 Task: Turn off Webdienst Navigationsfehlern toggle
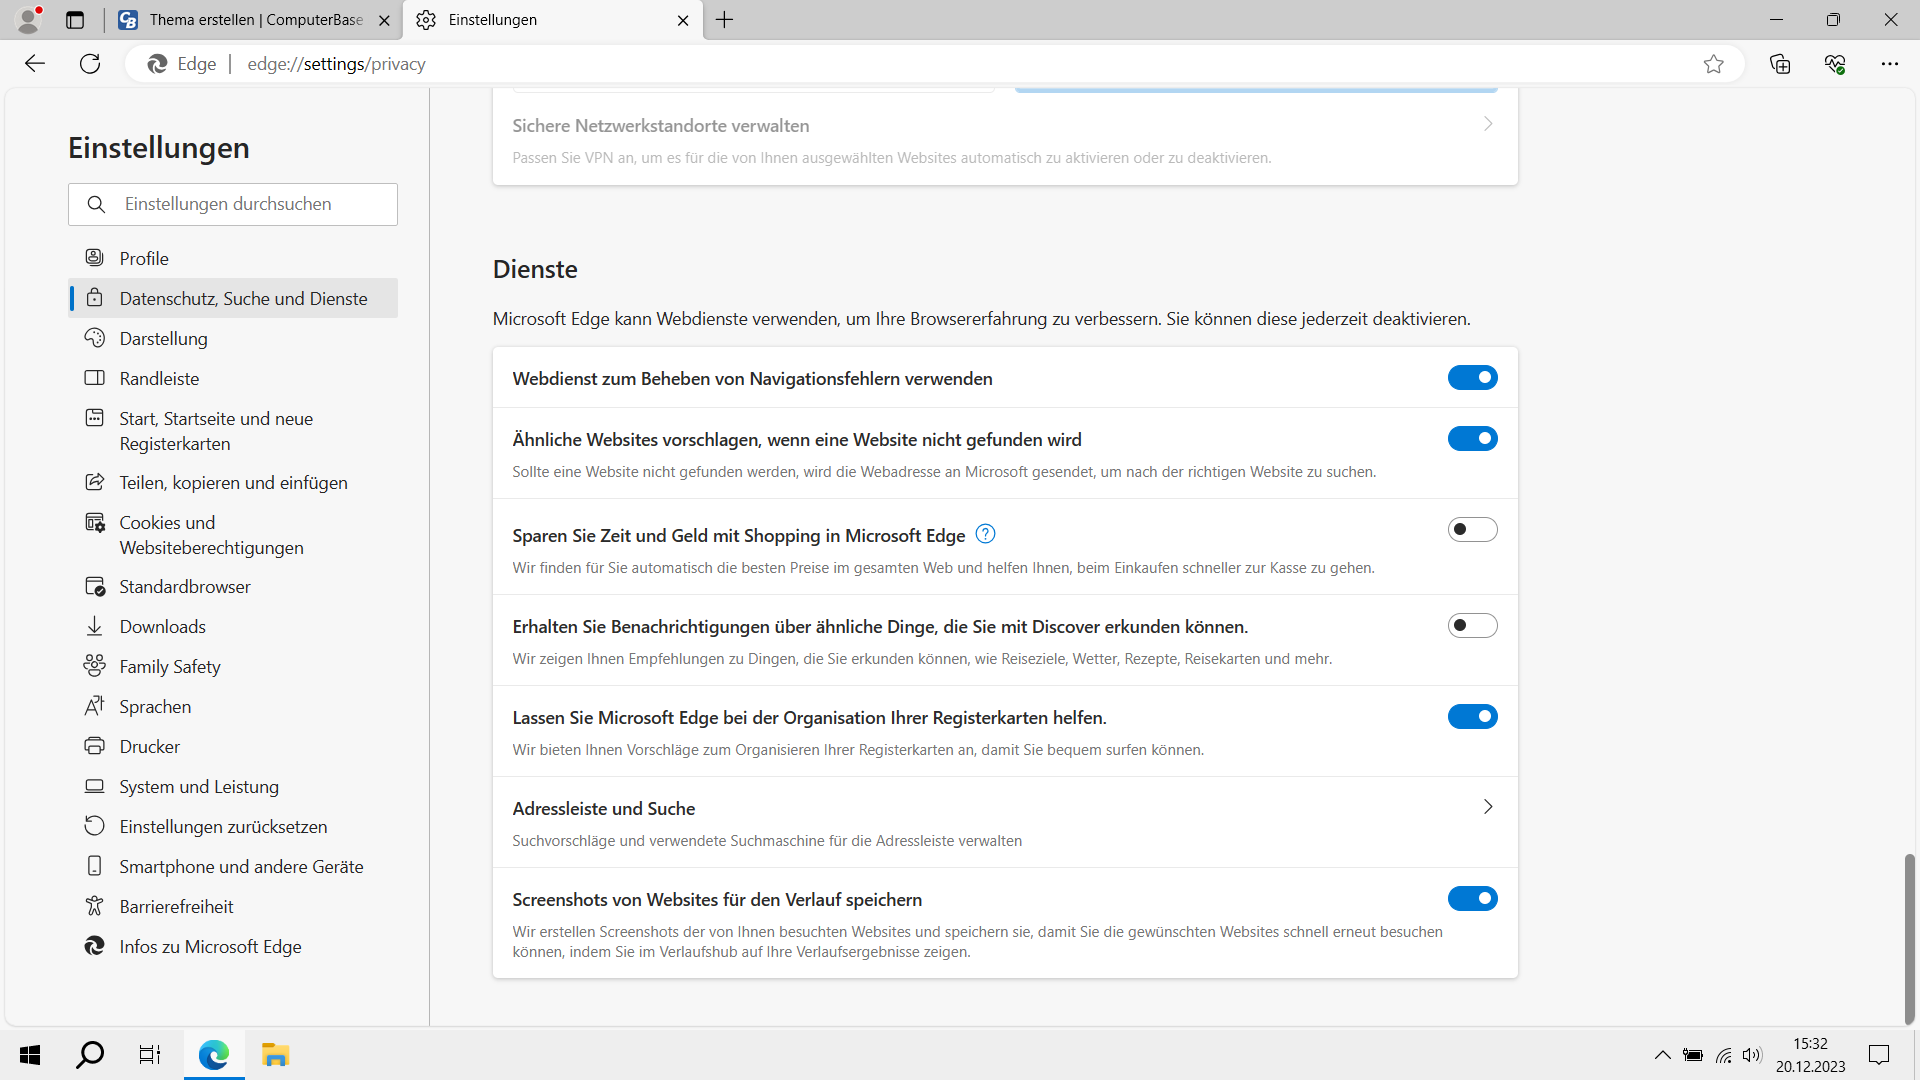pyautogui.click(x=1472, y=377)
